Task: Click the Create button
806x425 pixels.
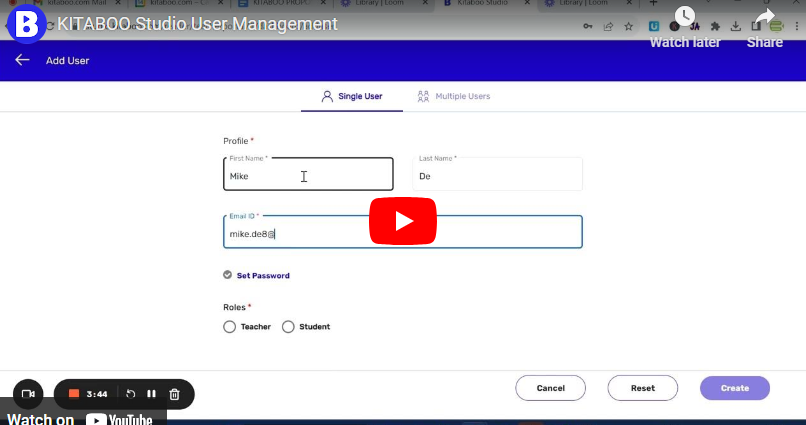Action: point(735,388)
